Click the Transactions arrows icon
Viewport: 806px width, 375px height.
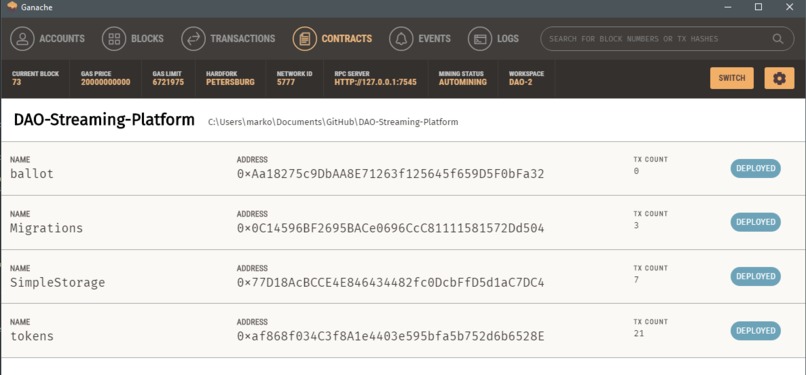click(193, 39)
